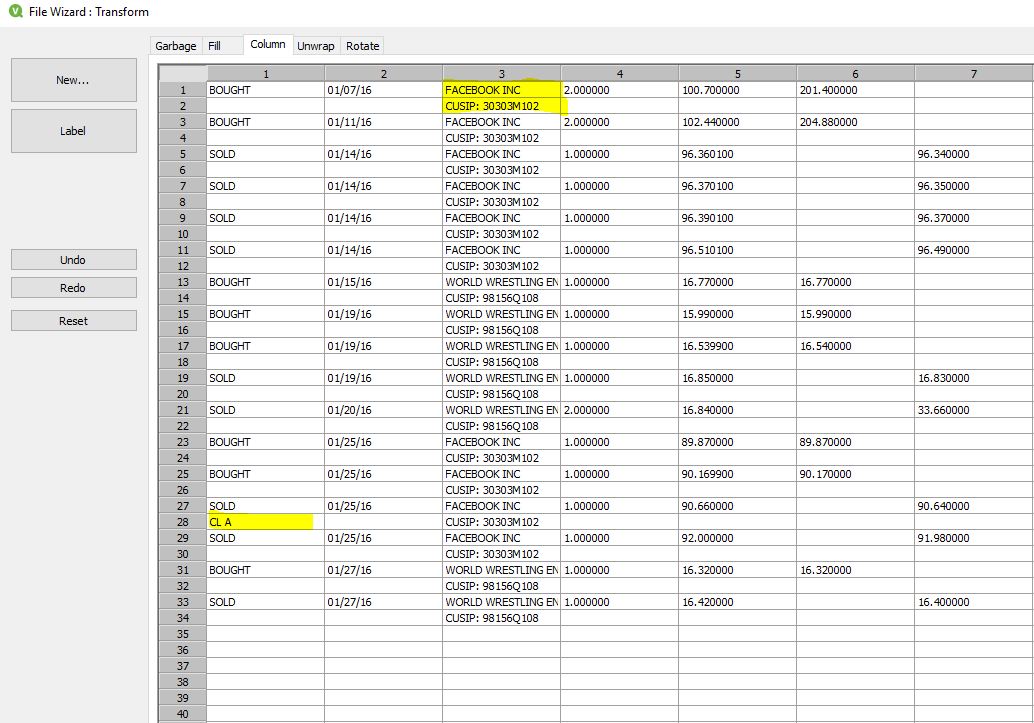Select column header 7
Viewport: 1034px width, 723px height.
click(x=974, y=73)
